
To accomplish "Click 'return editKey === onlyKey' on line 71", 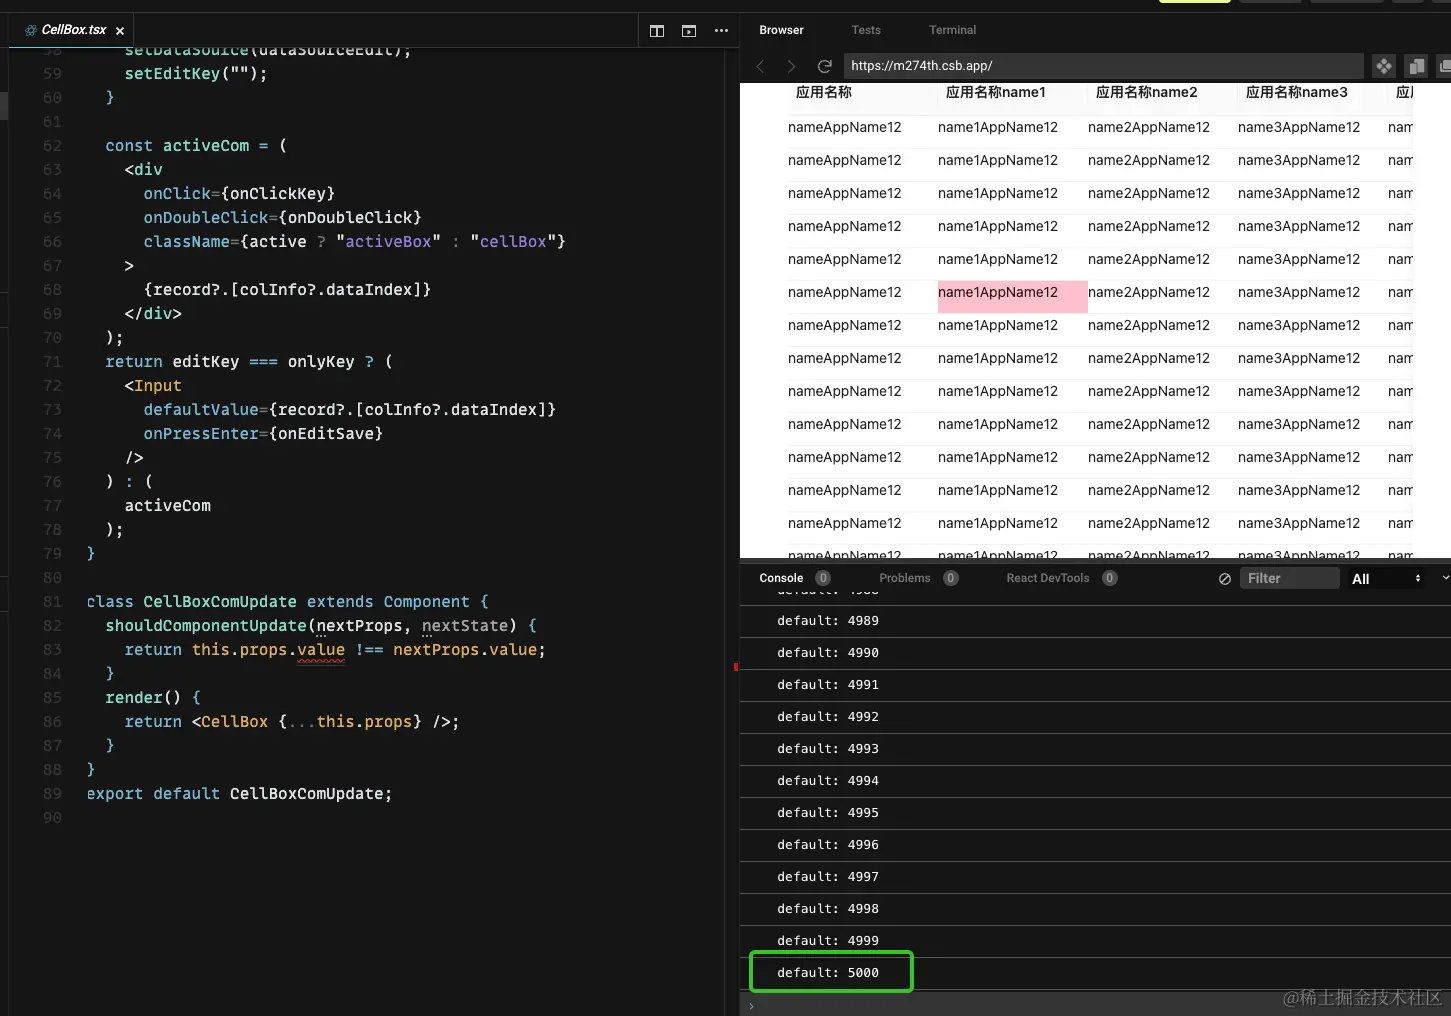I will [230, 362].
